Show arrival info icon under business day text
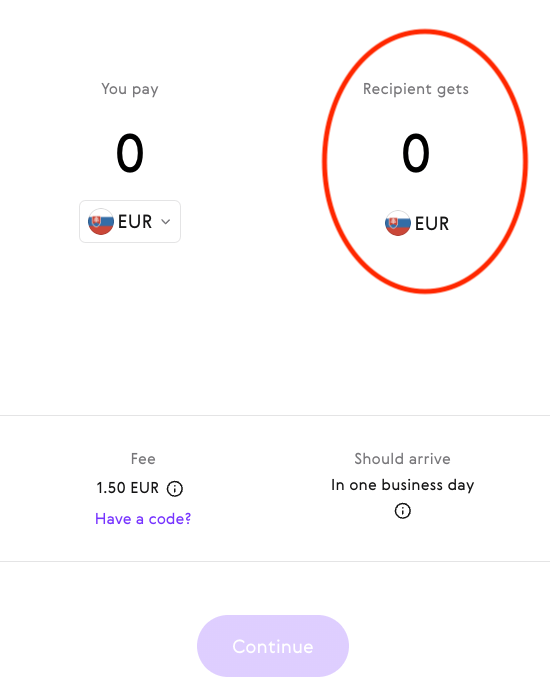The height and width of the screenshot is (698, 552). point(402,511)
